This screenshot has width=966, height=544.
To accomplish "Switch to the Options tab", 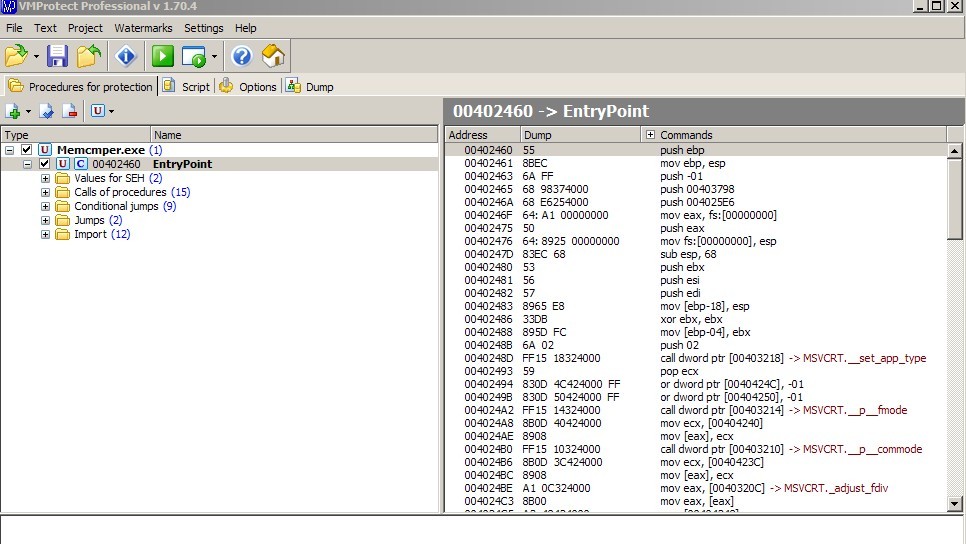I will pos(248,86).
